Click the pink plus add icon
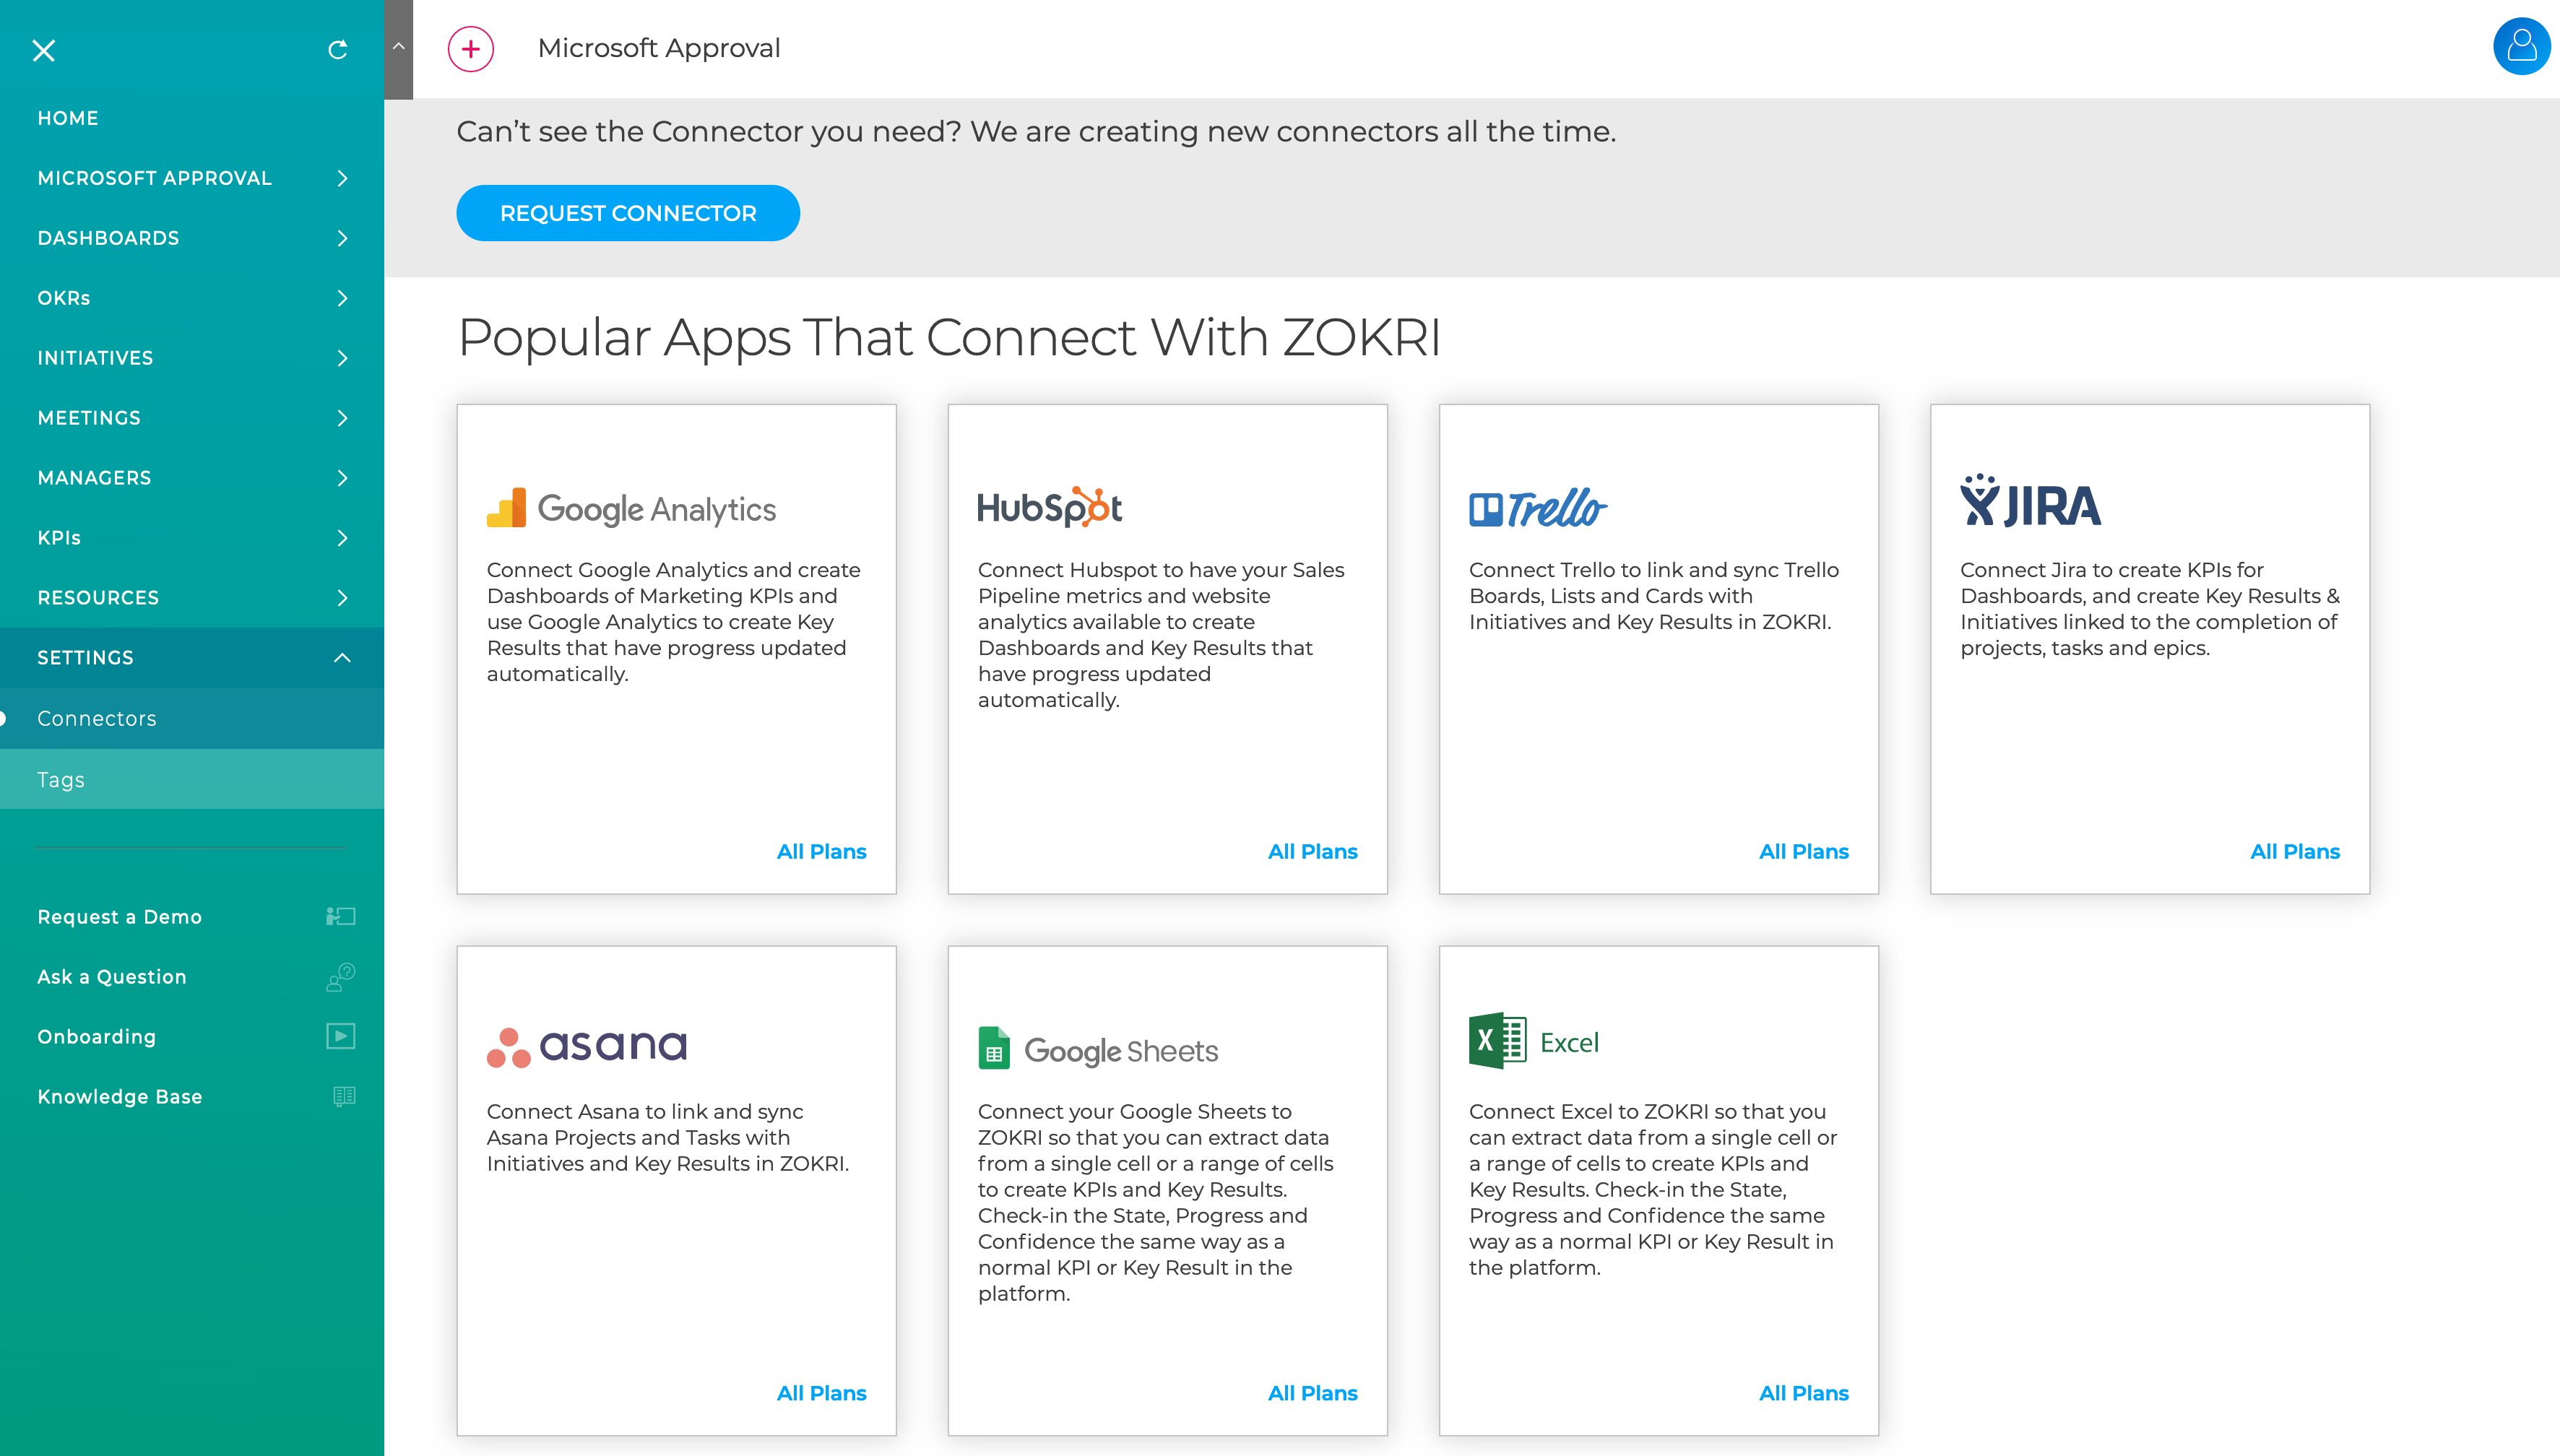2560x1456 pixels. tap(471, 49)
